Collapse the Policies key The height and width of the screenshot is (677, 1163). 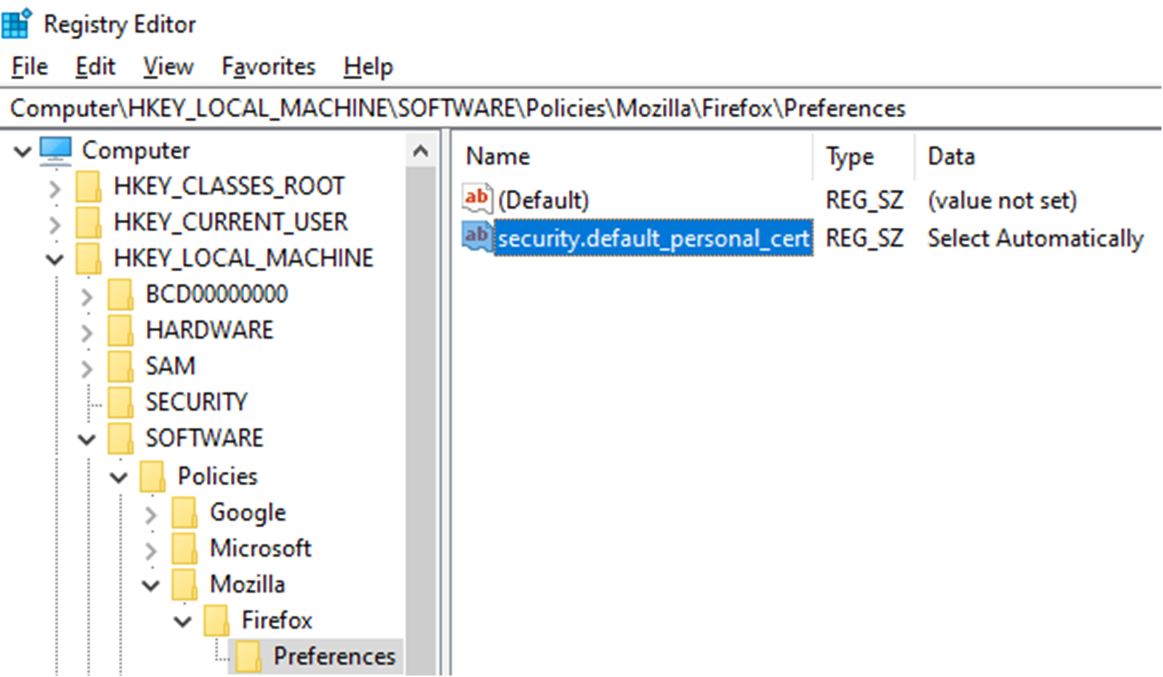[x=119, y=478]
